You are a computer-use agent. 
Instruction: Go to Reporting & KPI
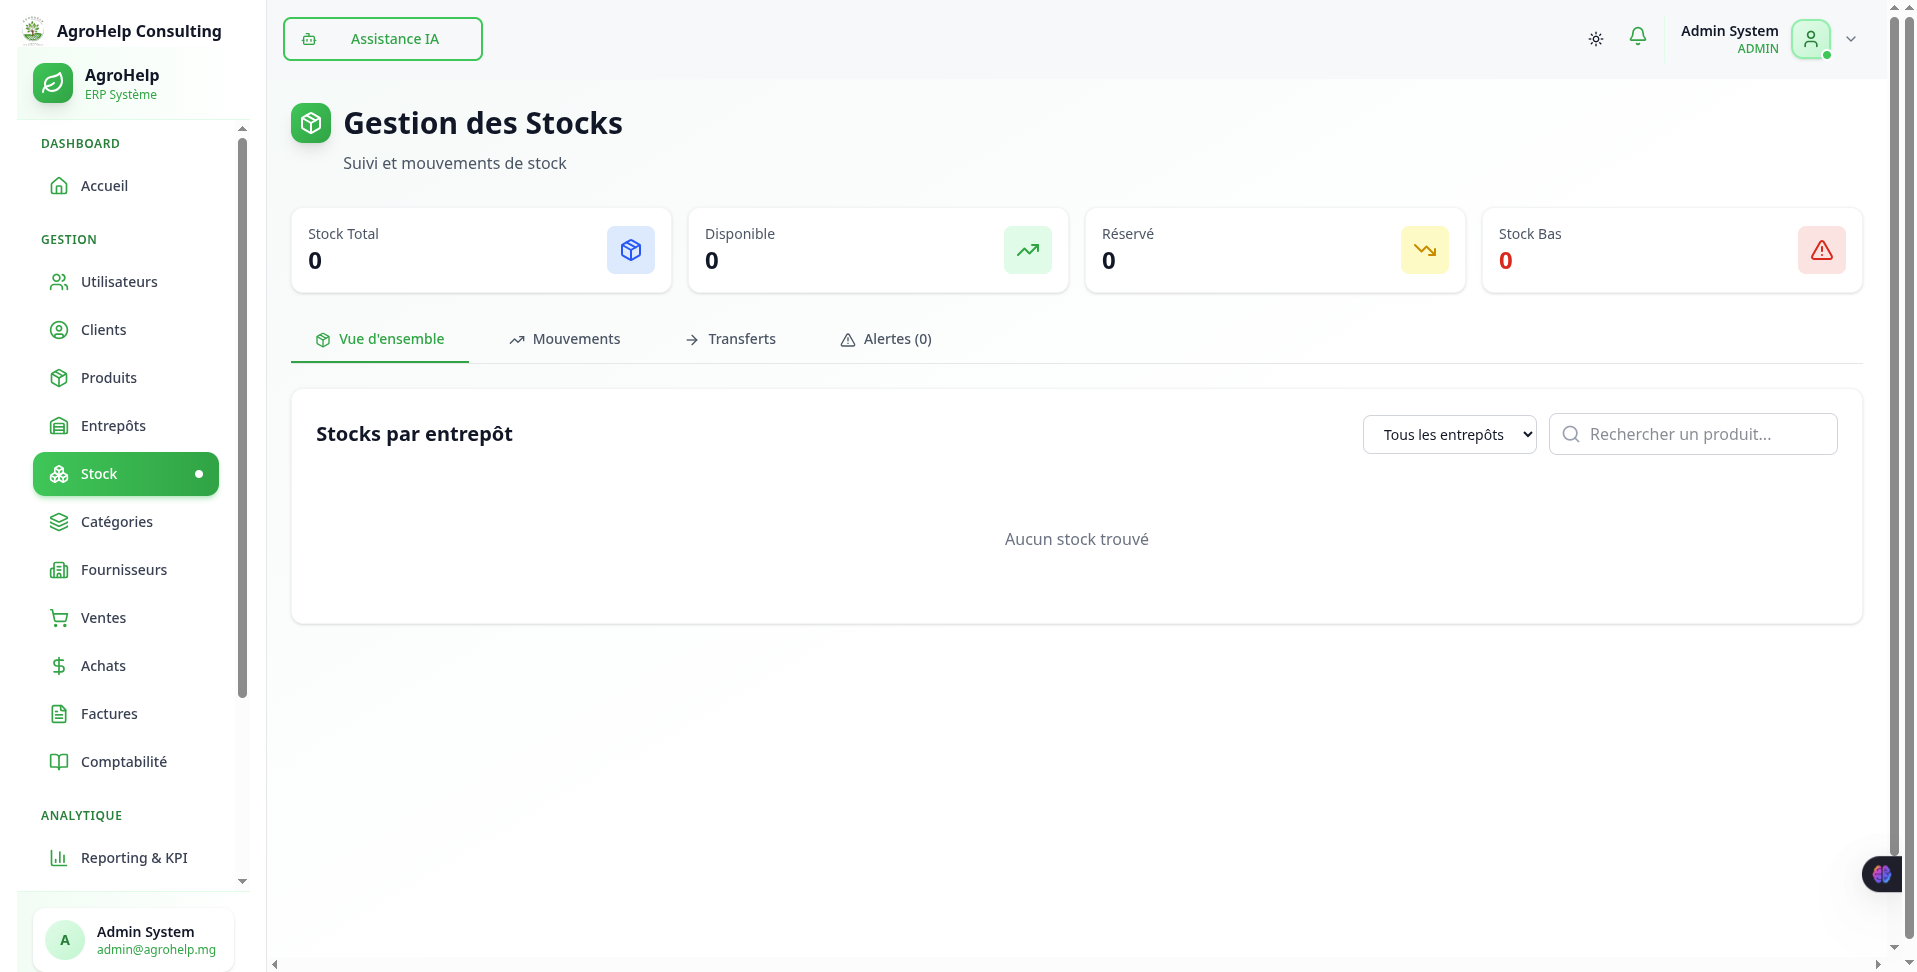click(x=134, y=858)
